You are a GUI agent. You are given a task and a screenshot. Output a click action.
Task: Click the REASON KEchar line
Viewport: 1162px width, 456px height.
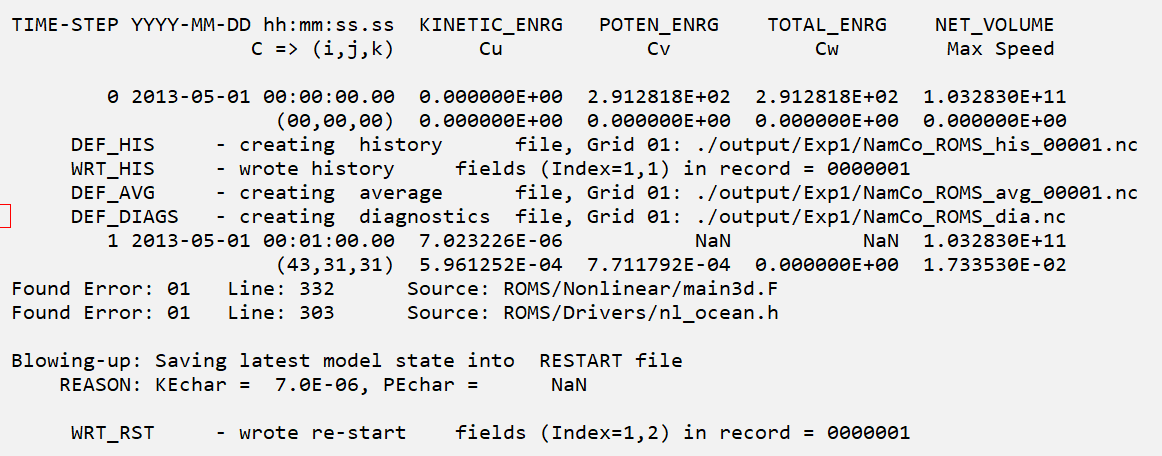tap(323, 385)
